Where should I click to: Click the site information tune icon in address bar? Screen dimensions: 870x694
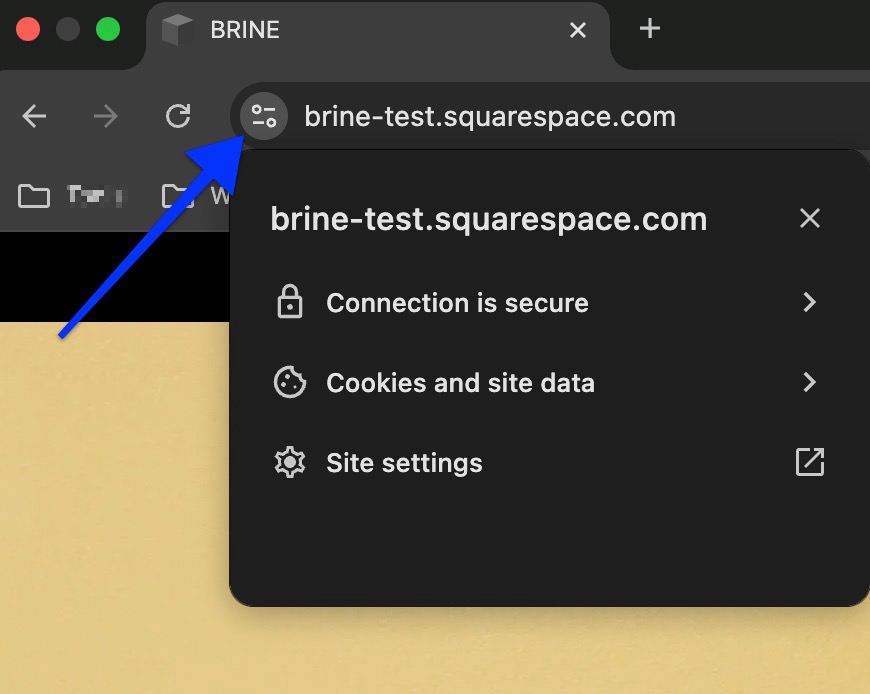coord(262,115)
